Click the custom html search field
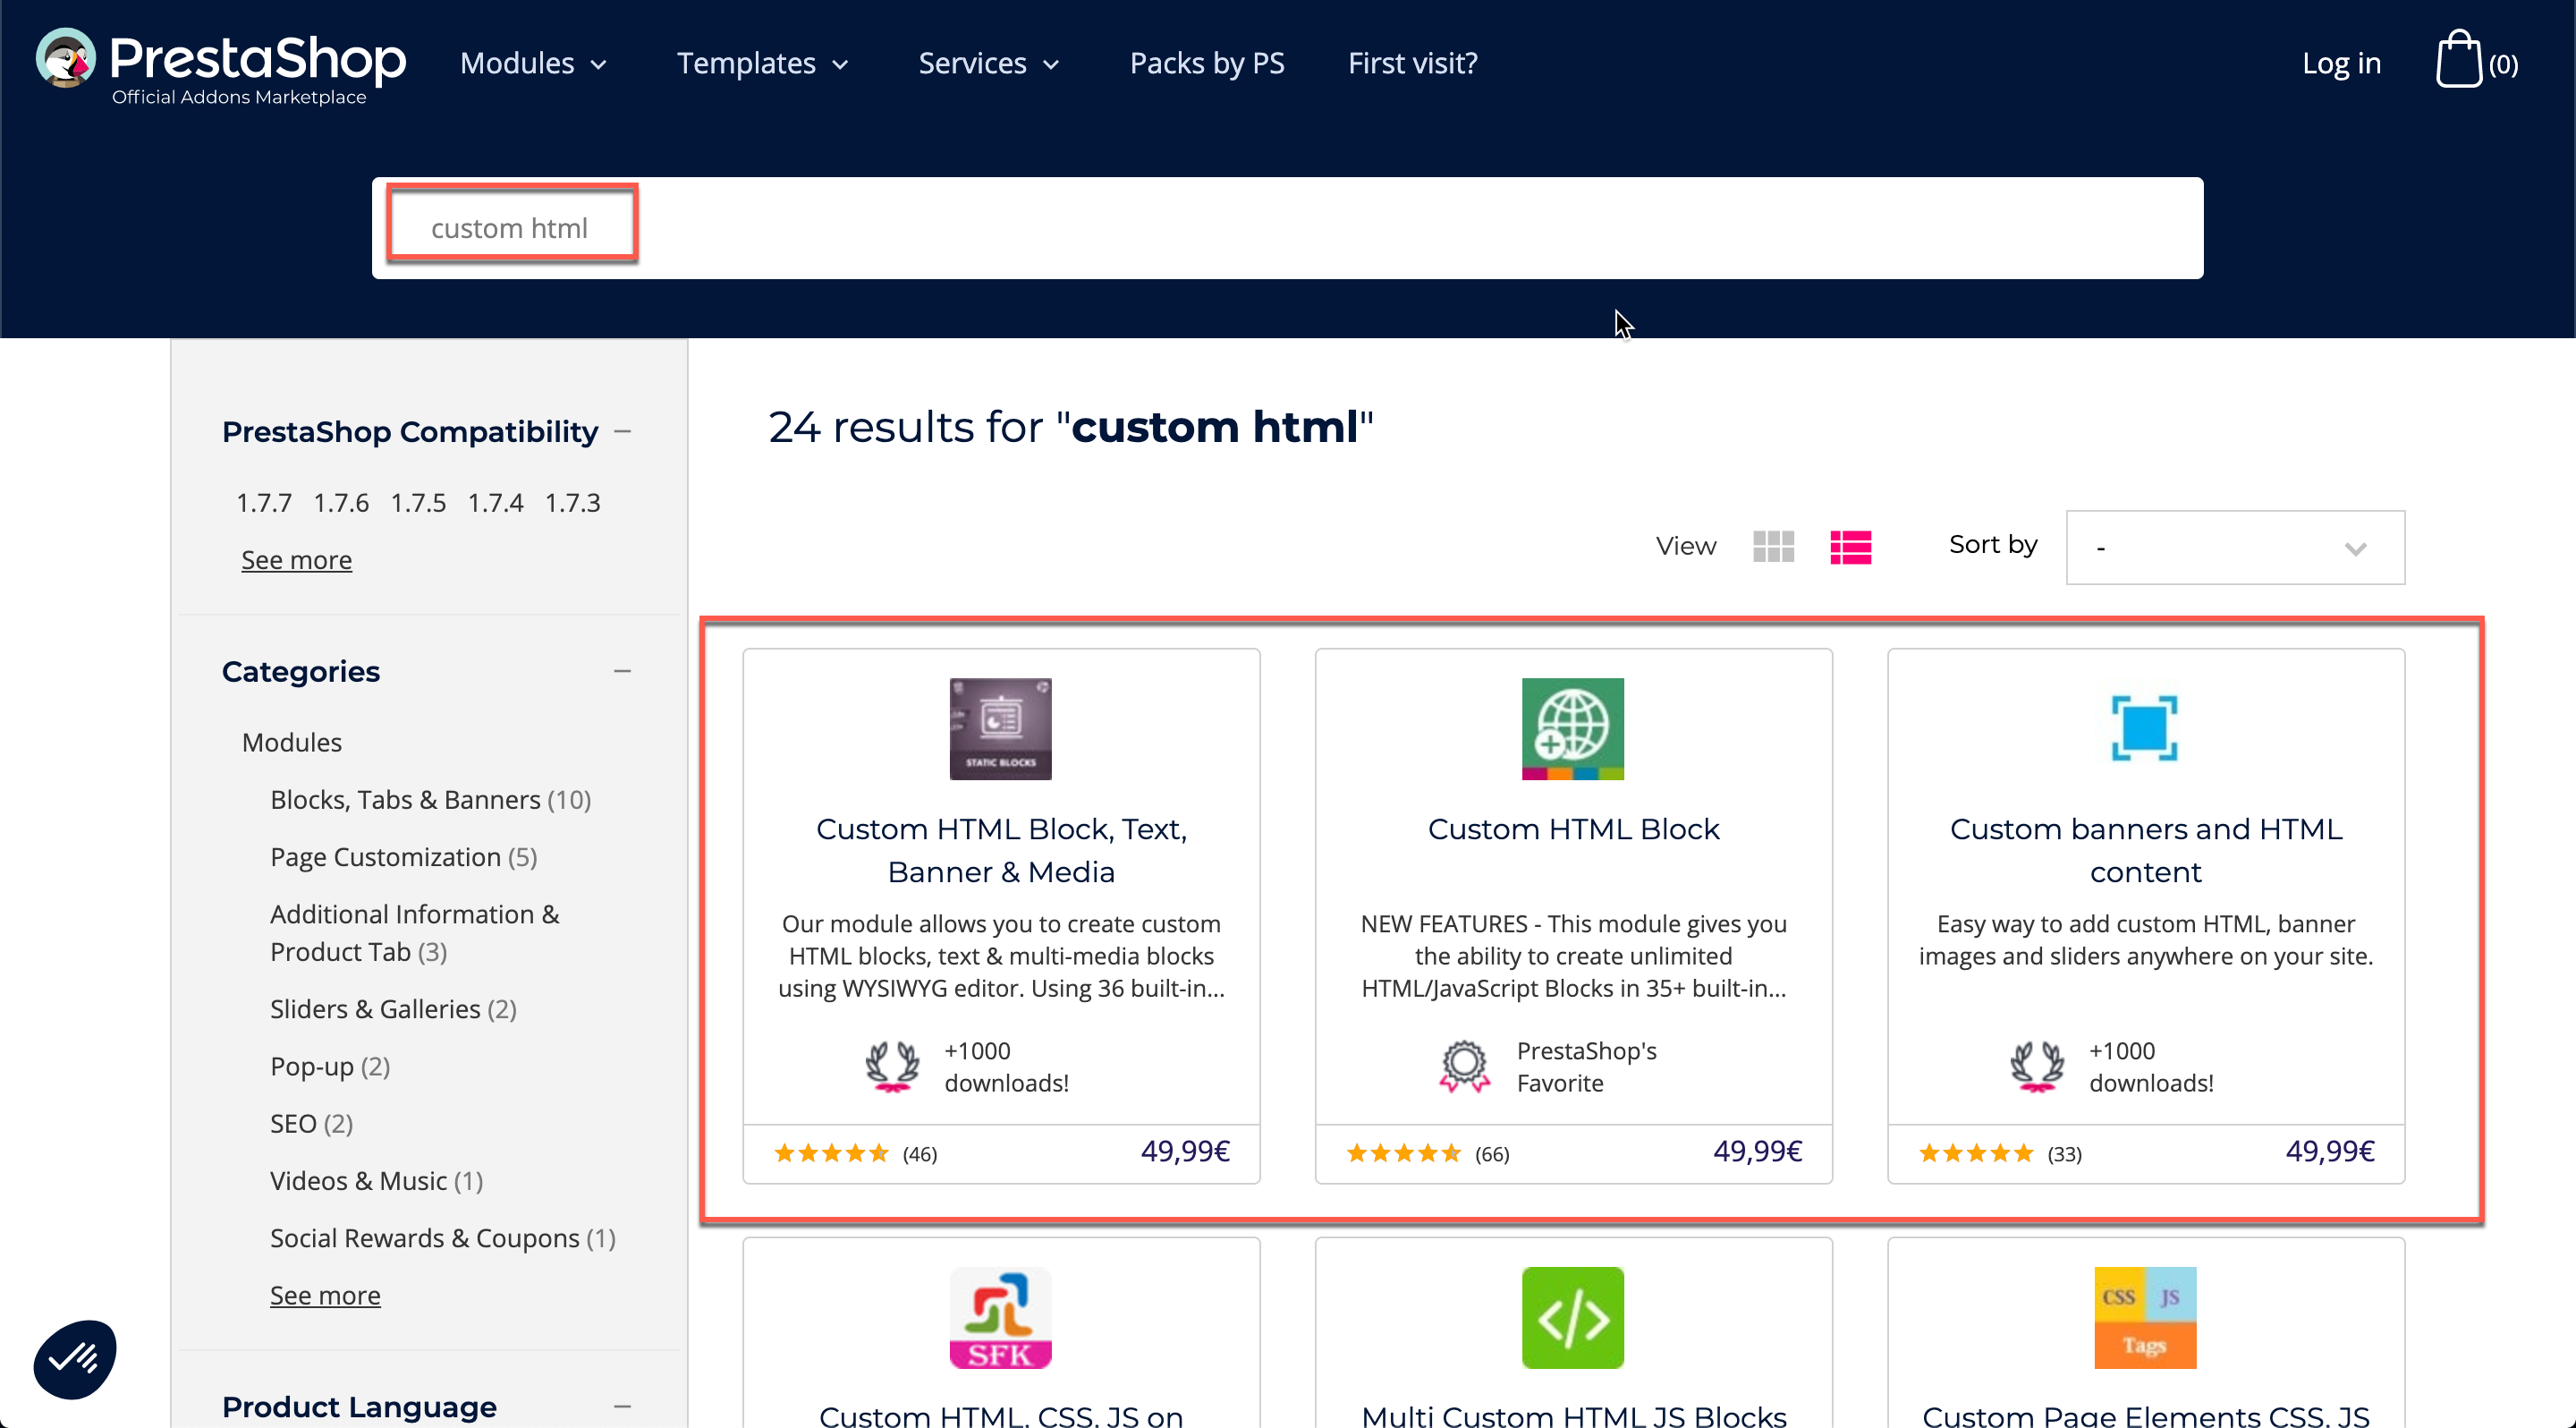 coord(1287,228)
